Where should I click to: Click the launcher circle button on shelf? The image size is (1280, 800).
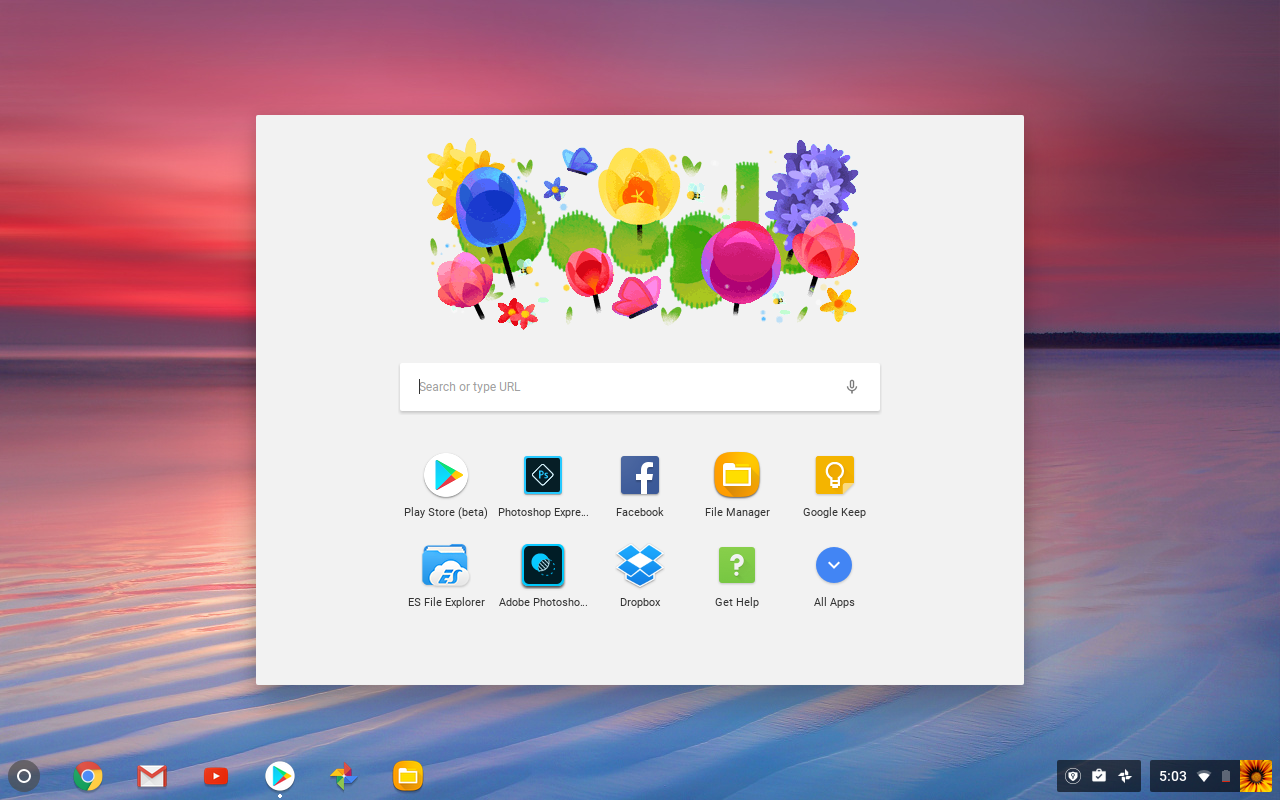[x=24, y=776]
